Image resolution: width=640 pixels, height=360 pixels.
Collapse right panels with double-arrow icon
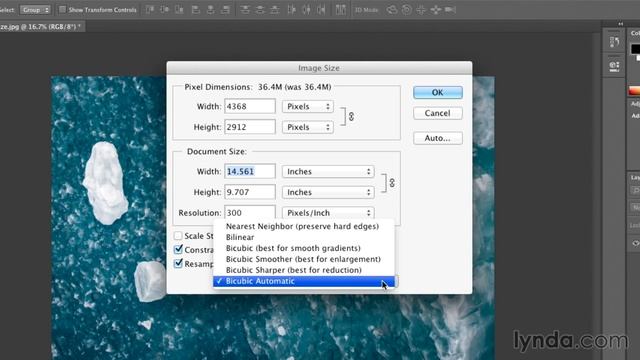click(x=621, y=24)
